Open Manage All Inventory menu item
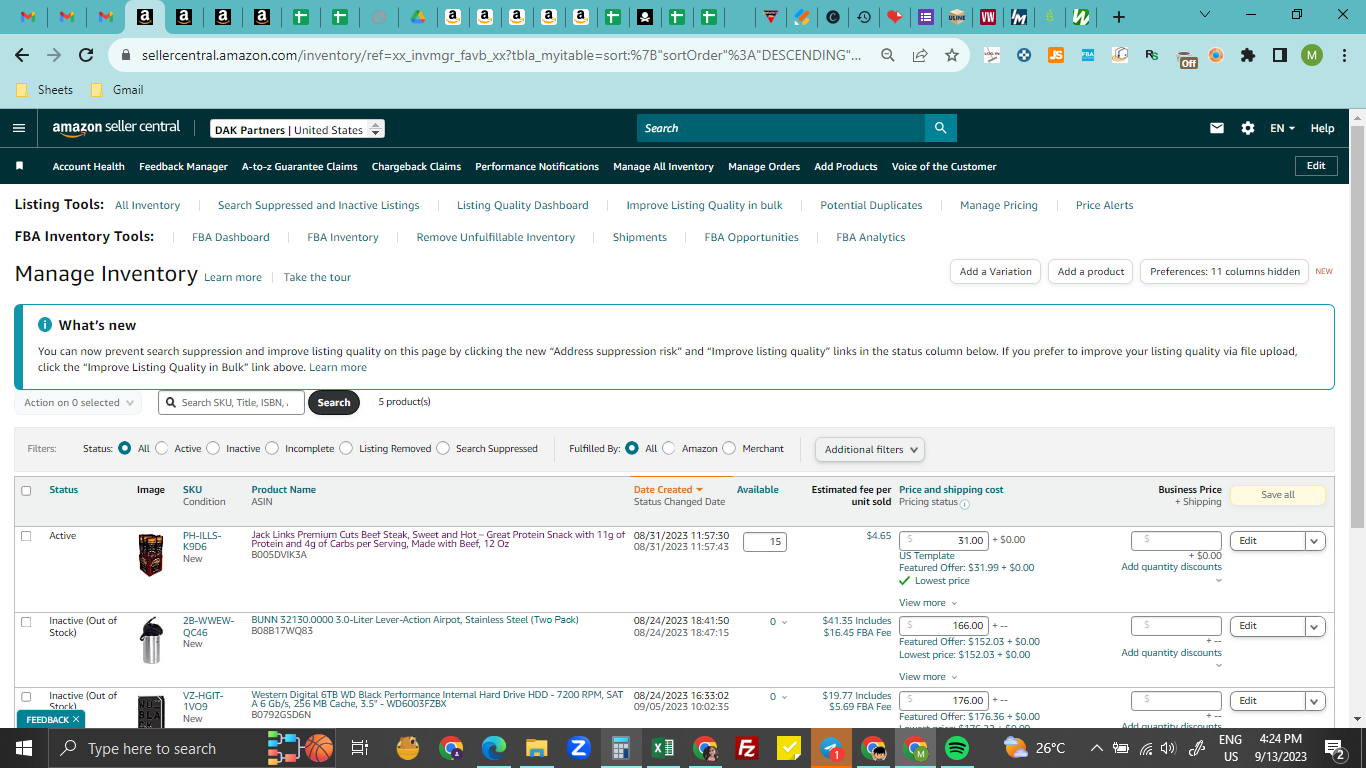Image resolution: width=1366 pixels, height=768 pixels. (663, 166)
